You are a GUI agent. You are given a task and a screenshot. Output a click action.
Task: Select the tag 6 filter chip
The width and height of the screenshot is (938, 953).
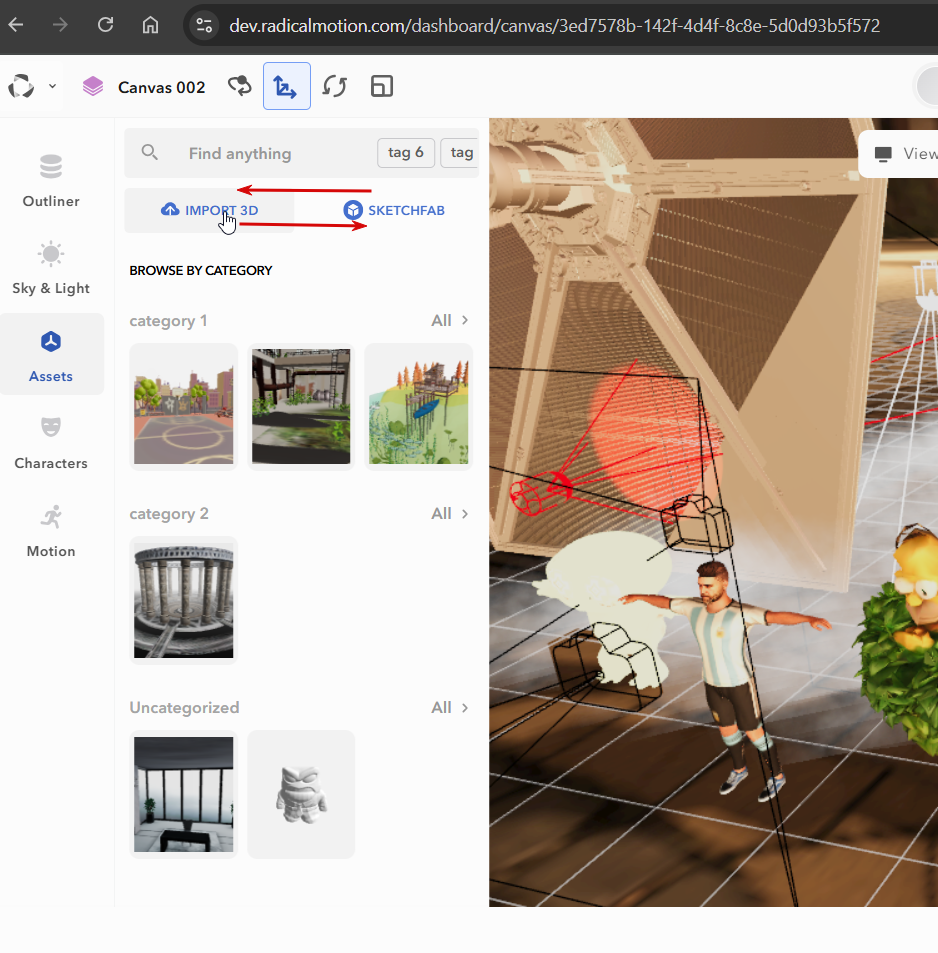pos(405,153)
